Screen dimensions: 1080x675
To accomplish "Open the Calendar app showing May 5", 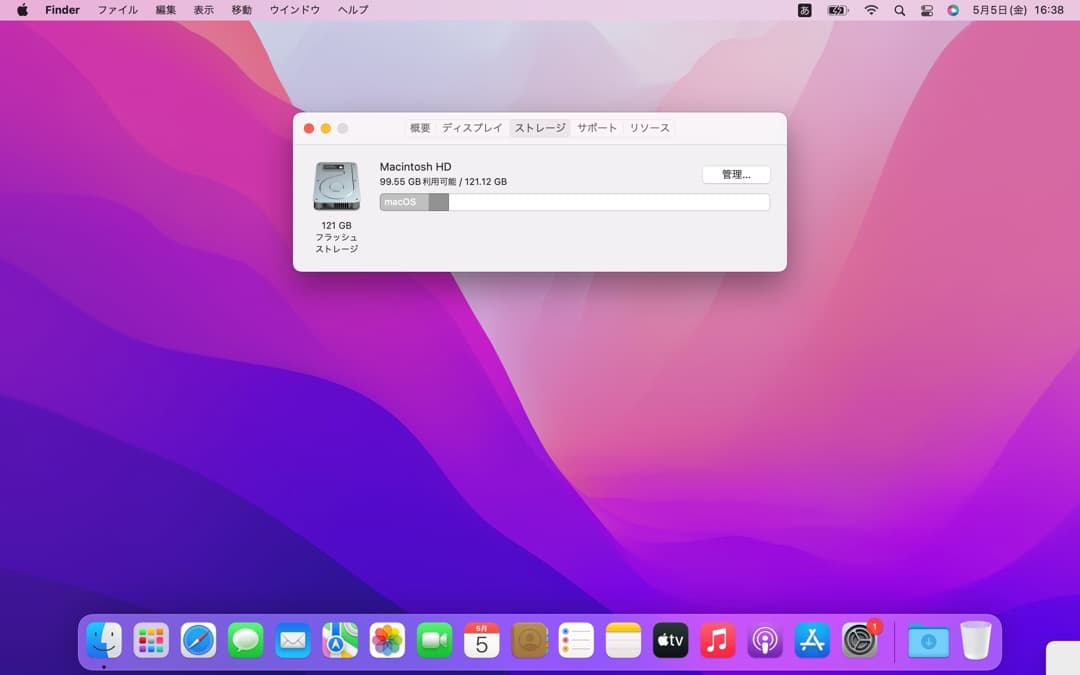I will coord(481,641).
